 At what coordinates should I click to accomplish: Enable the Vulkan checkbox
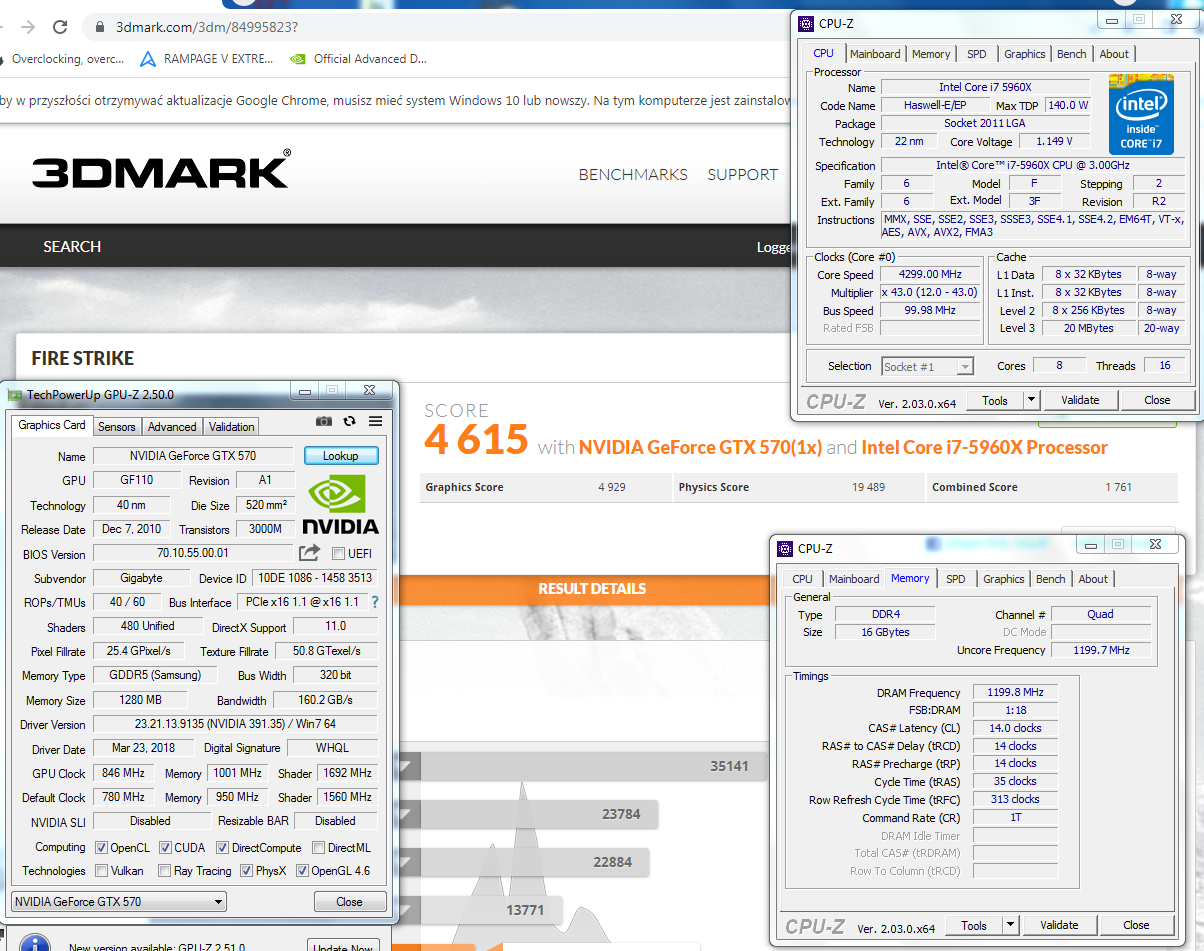[x=101, y=871]
